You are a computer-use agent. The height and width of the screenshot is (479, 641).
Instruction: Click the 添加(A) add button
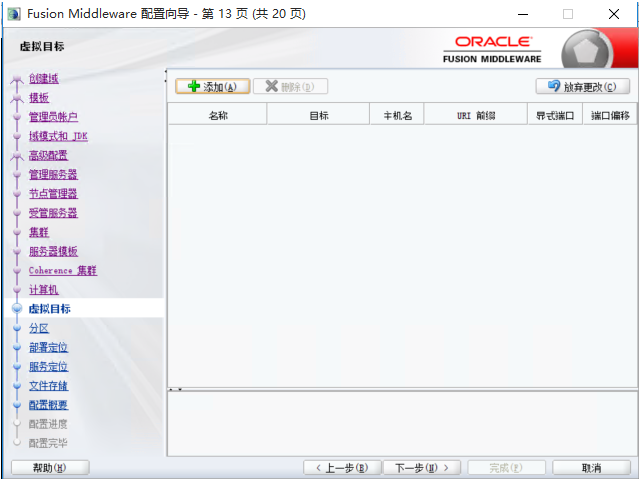point(213,87)
